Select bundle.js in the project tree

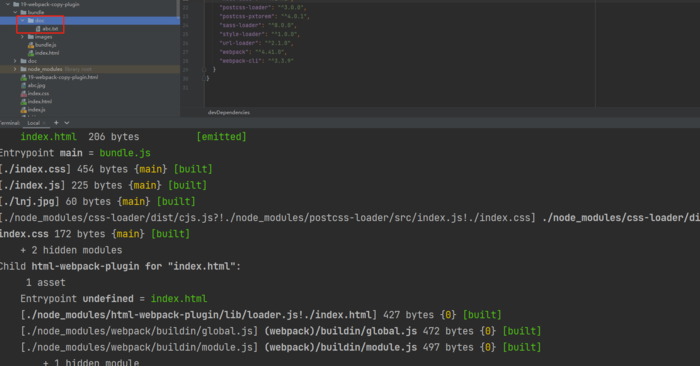pos(46,45)
